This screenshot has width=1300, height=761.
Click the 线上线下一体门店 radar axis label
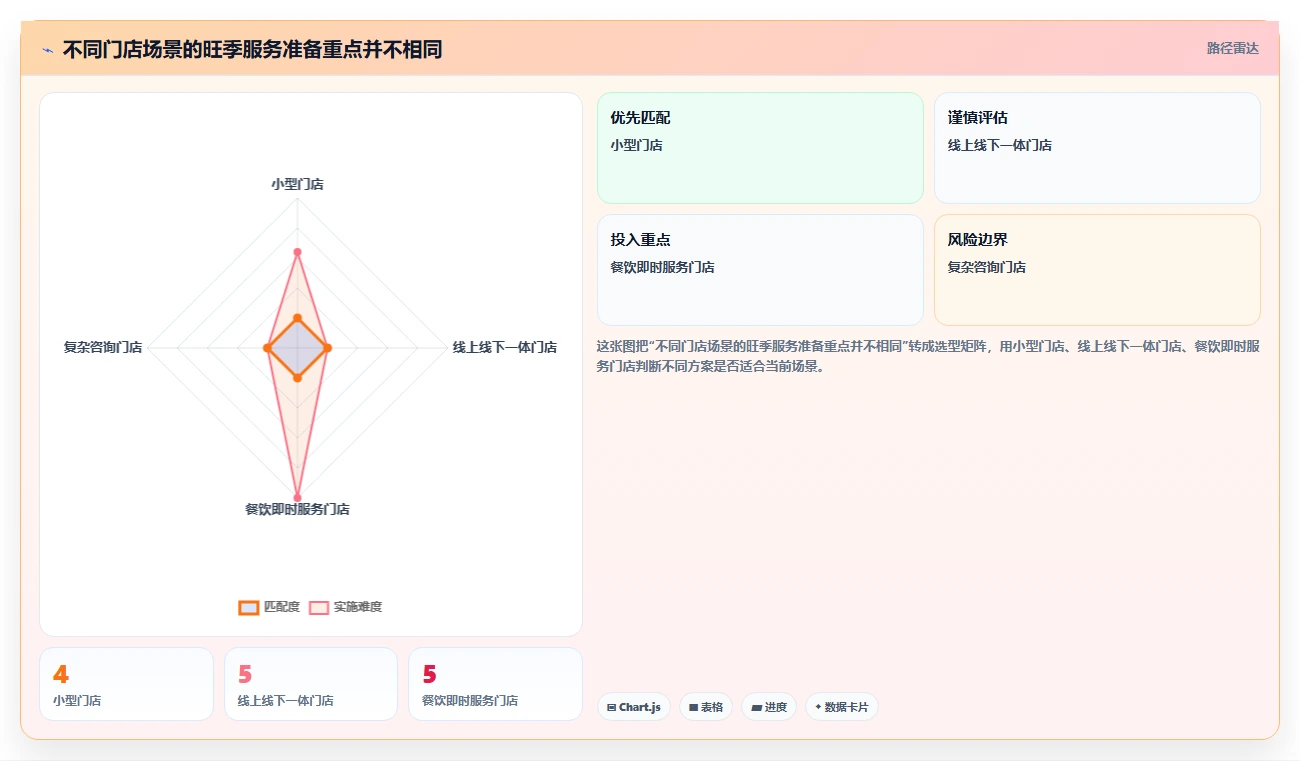tap(505, 347)
